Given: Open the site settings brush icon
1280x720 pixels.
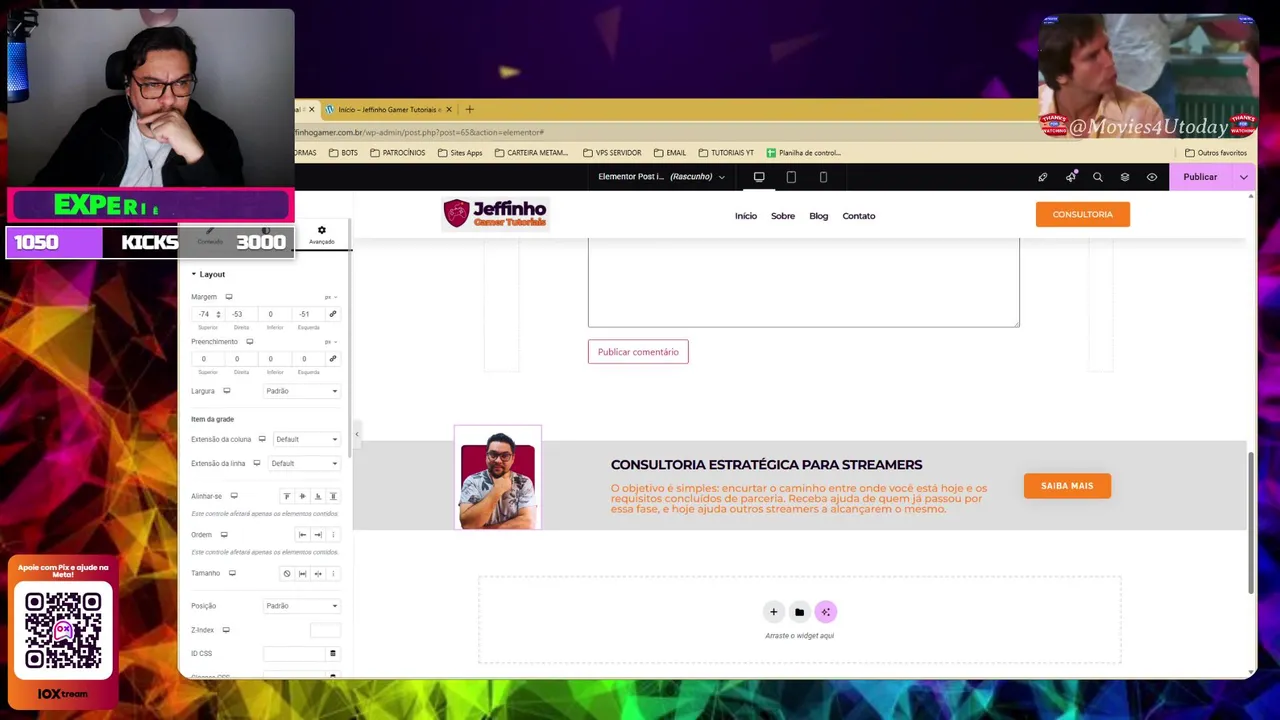Looking at the screenshot, I should [1043, 177].
